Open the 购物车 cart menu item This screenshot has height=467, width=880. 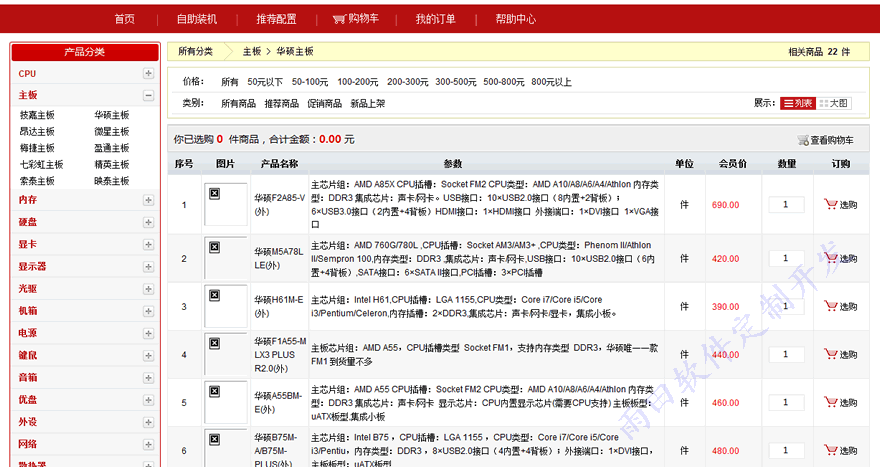[356, 19]
